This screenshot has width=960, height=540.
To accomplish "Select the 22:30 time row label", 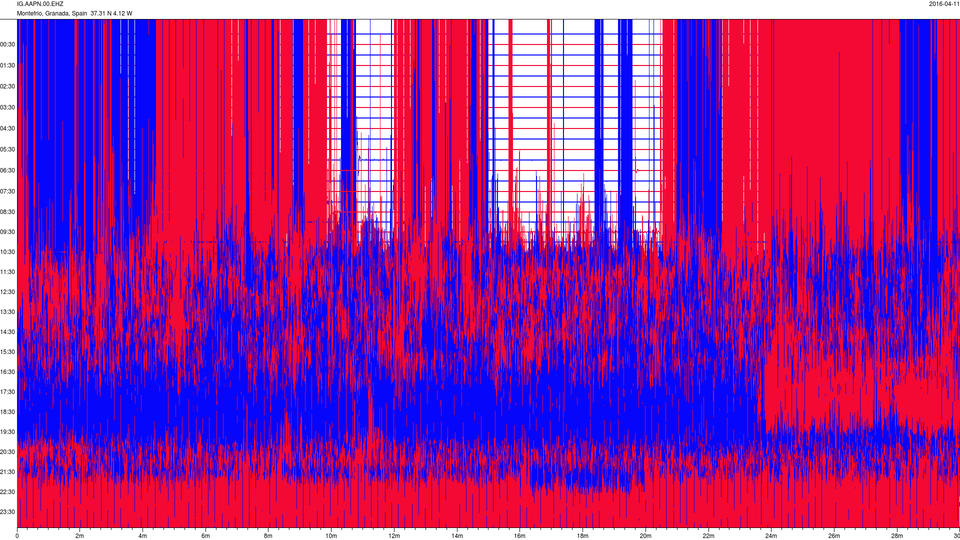I will click(7, 492).
